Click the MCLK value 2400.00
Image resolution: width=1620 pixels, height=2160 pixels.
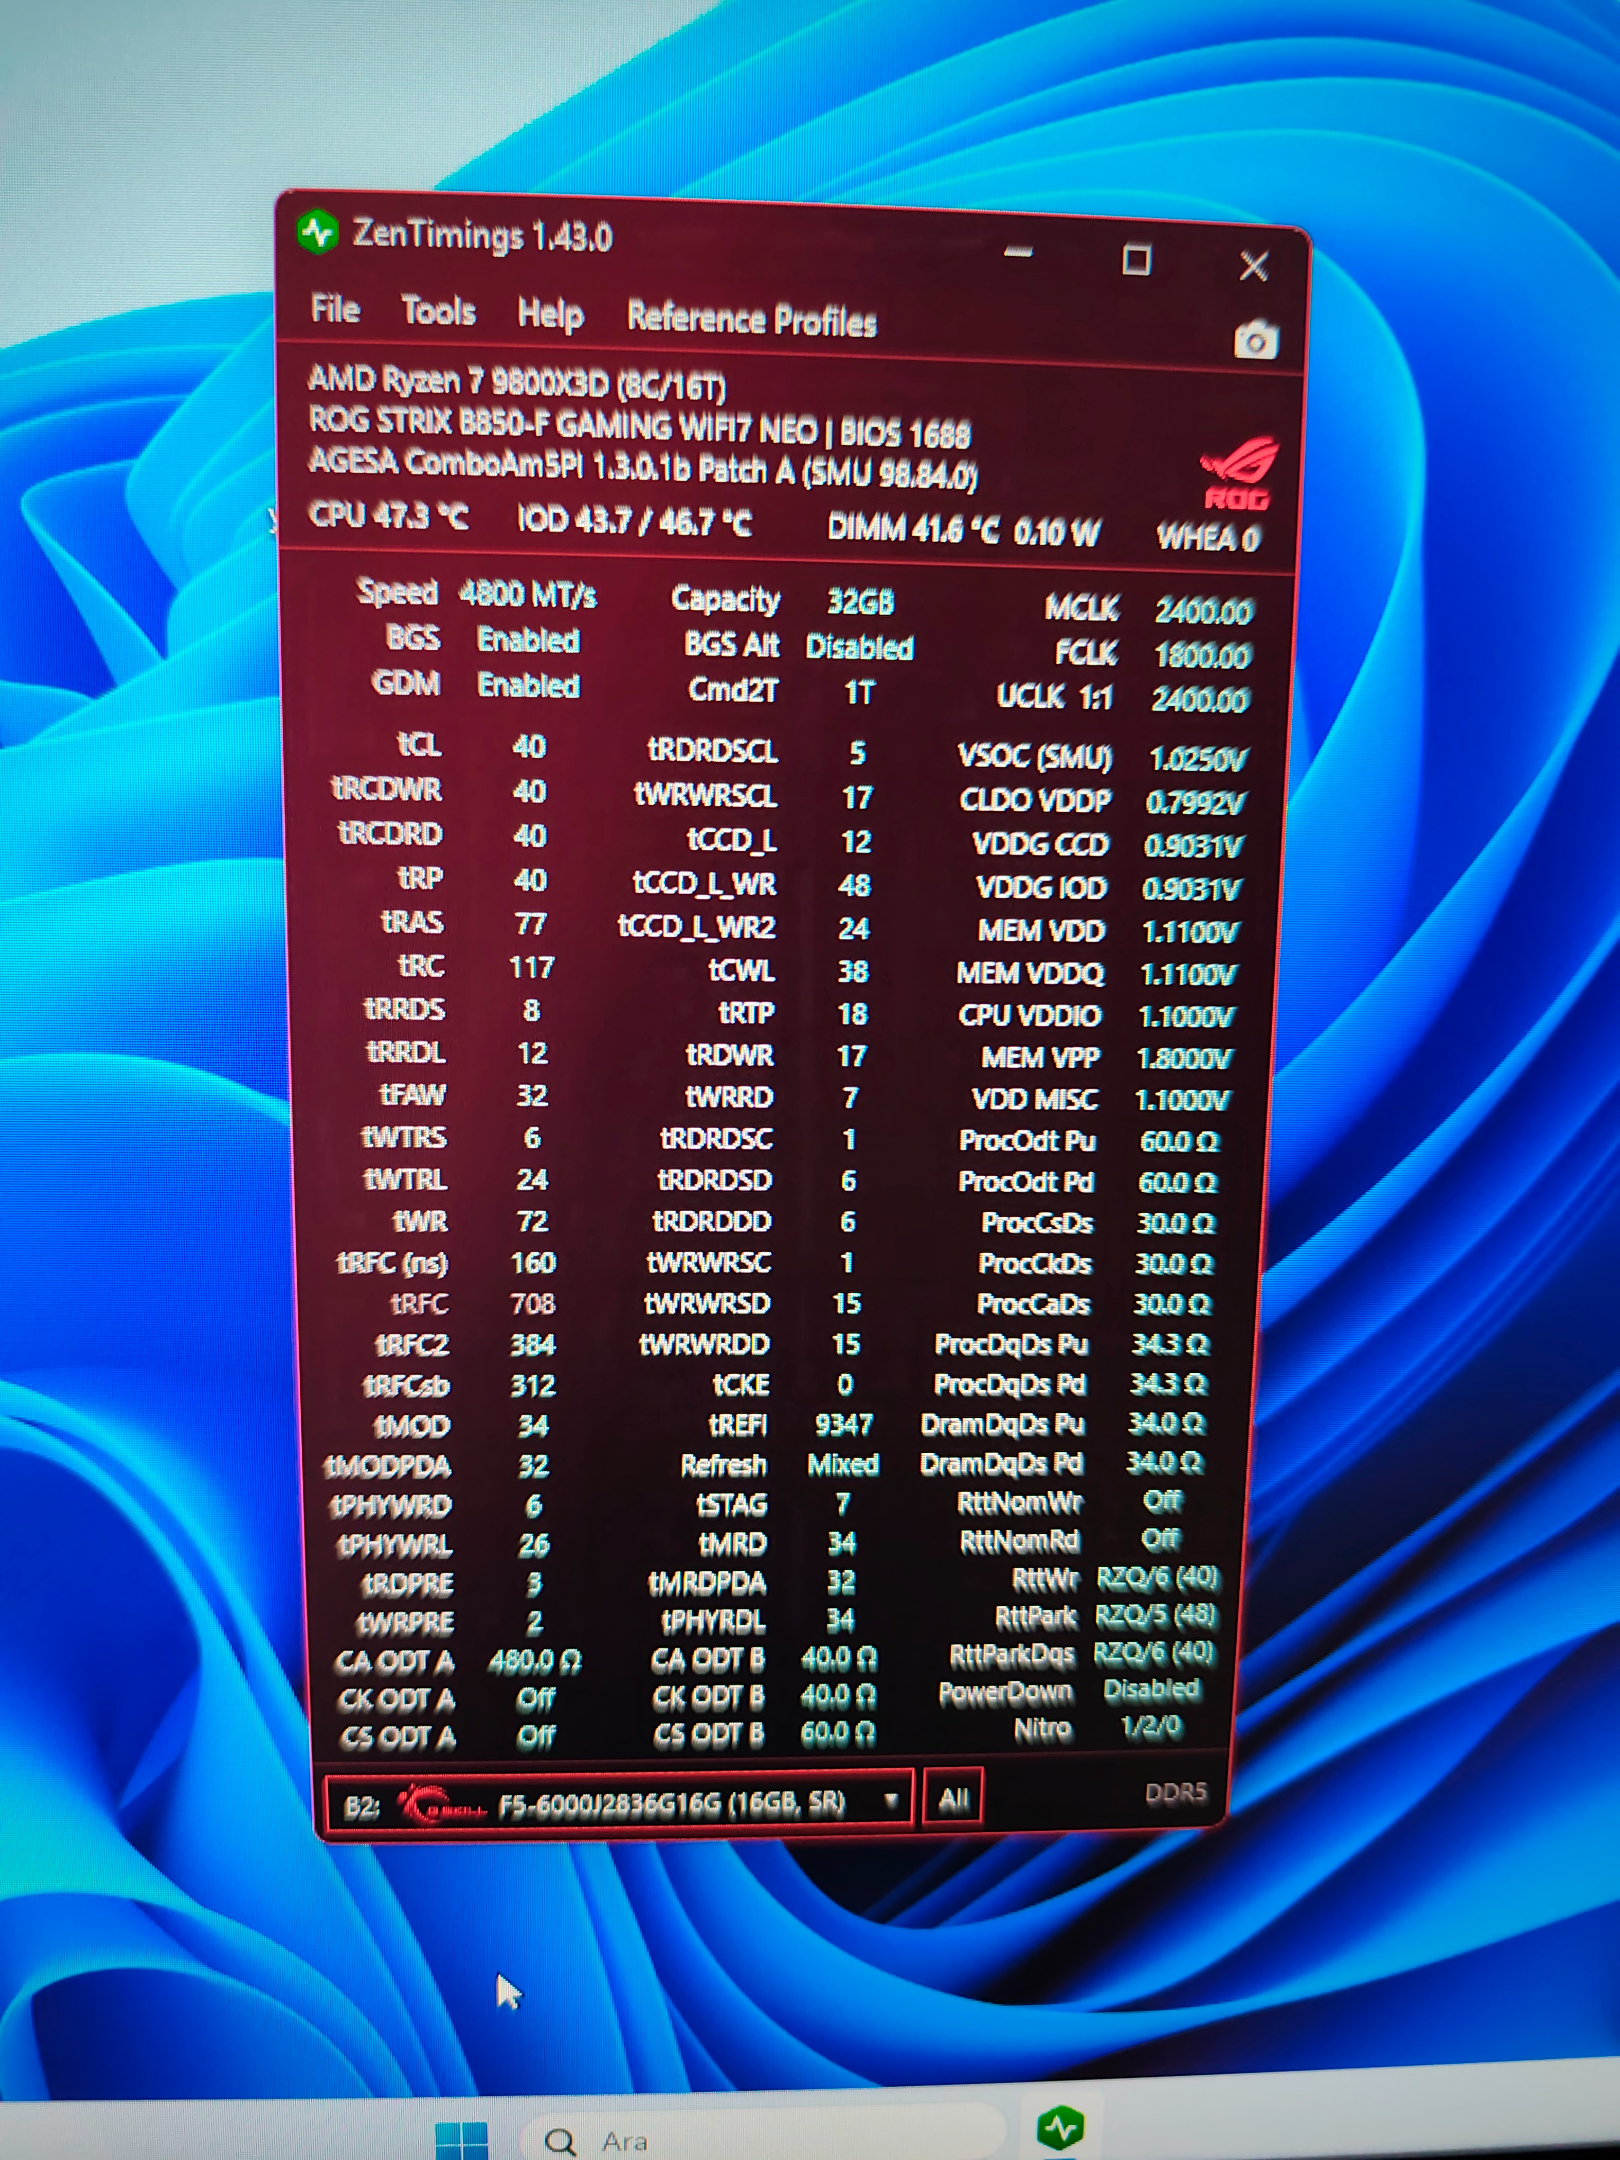[1203, 610]
